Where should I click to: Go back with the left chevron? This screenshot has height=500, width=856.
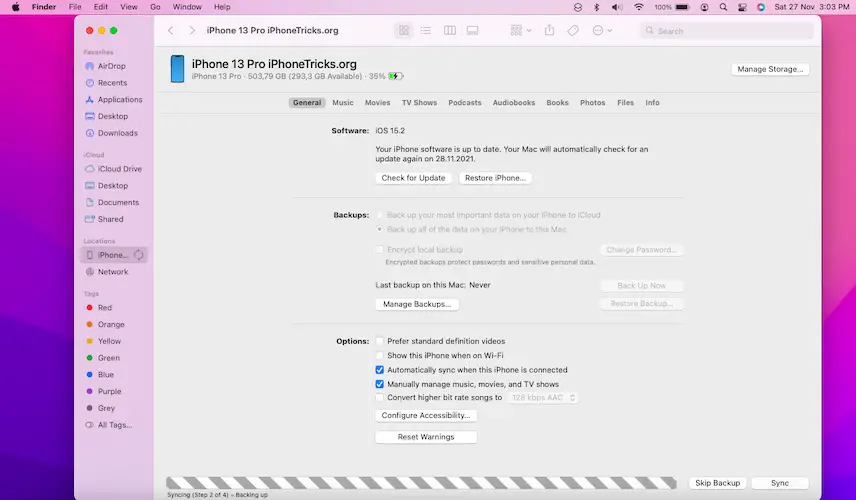(x=170, y=31)
